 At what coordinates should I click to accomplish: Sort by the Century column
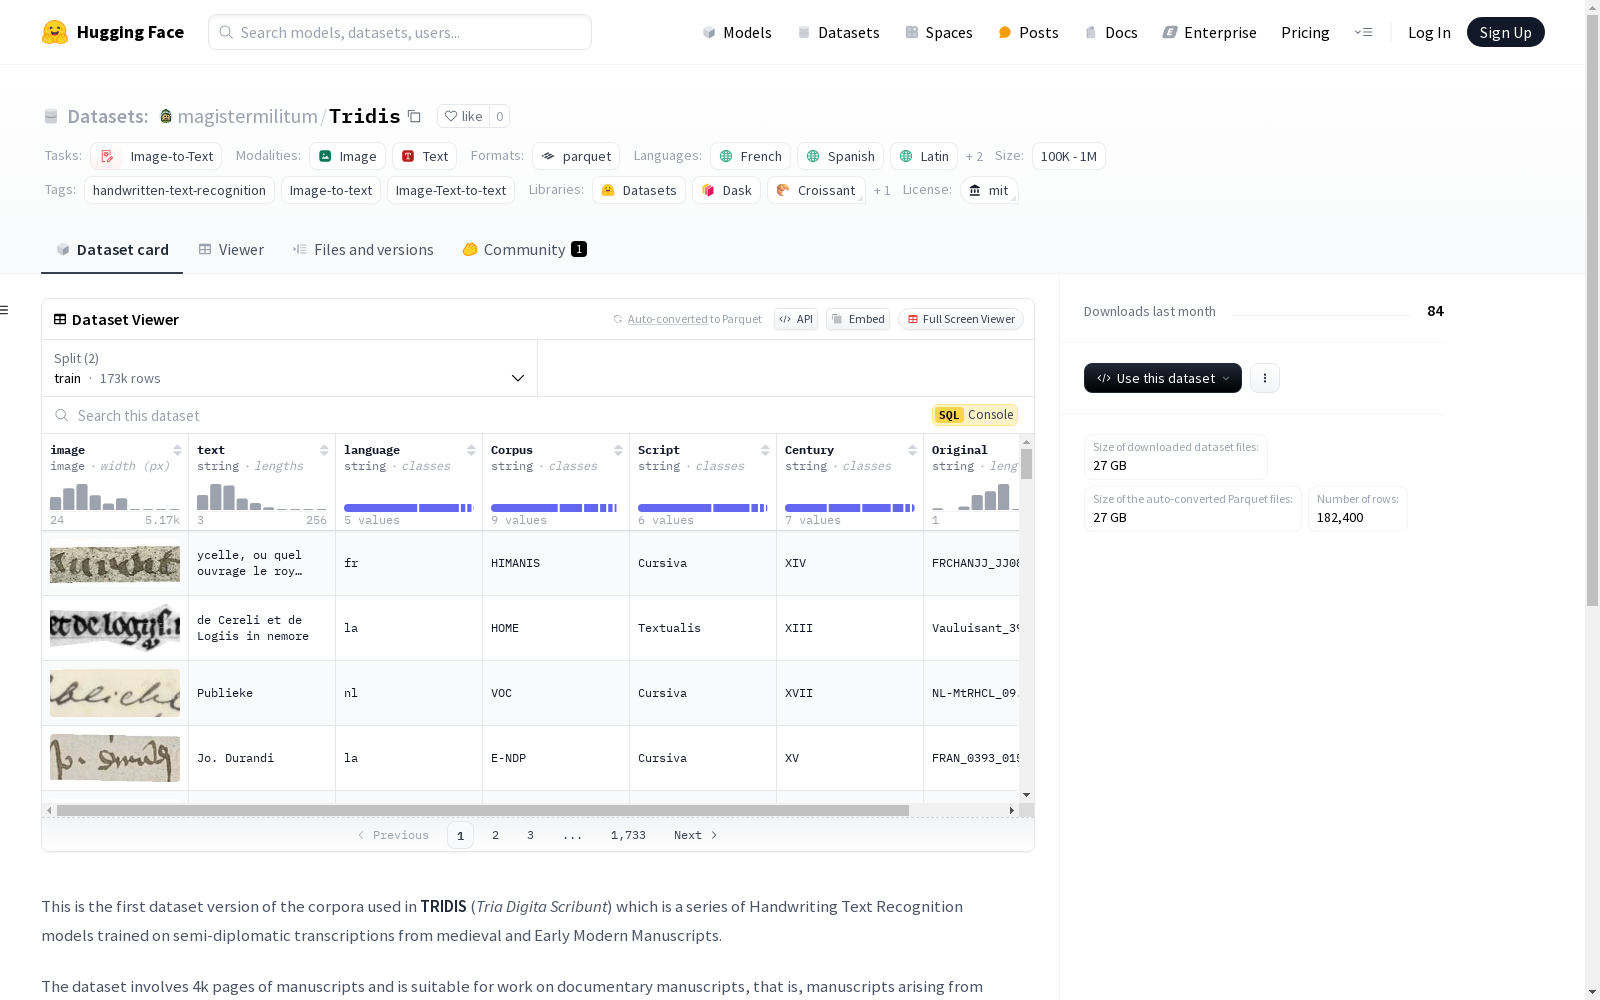tap(912, 450)
